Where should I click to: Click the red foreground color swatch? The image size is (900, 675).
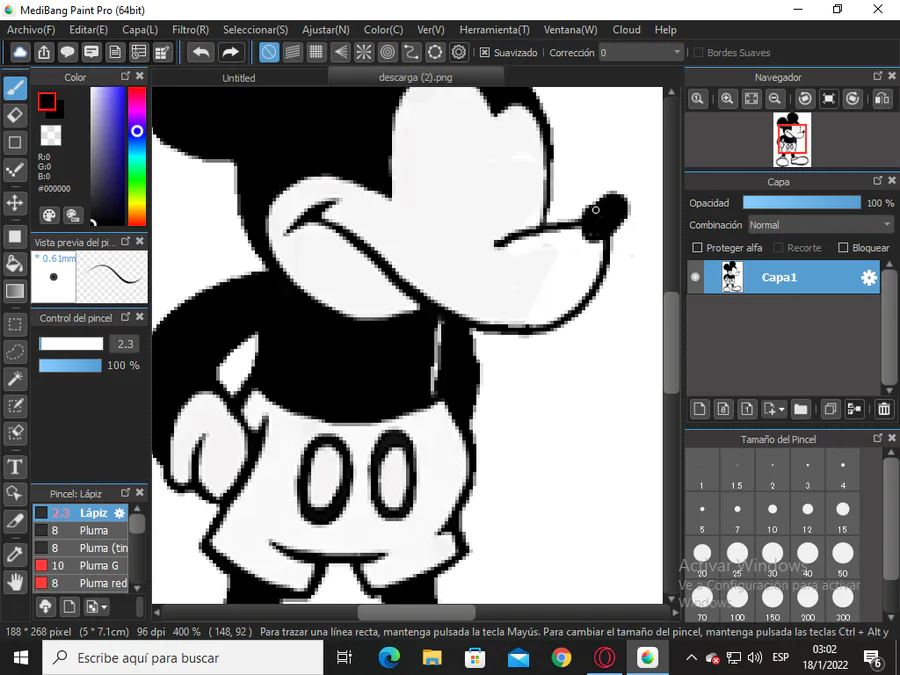tap(47, 102)
